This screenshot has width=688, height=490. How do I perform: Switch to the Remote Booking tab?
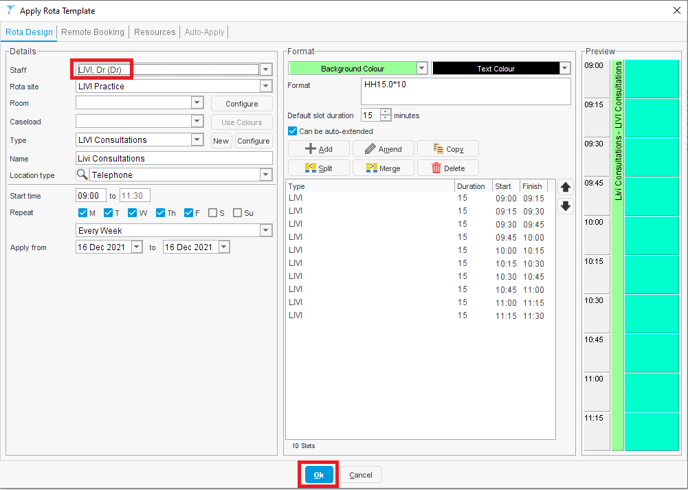pyautogui.click(x=93, y=32)
